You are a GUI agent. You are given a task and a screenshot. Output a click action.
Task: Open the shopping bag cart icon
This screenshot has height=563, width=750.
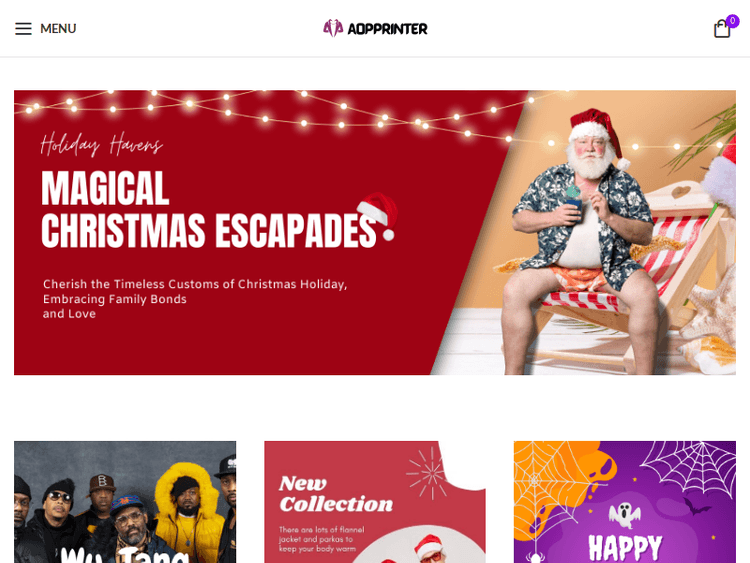(722, 29)
